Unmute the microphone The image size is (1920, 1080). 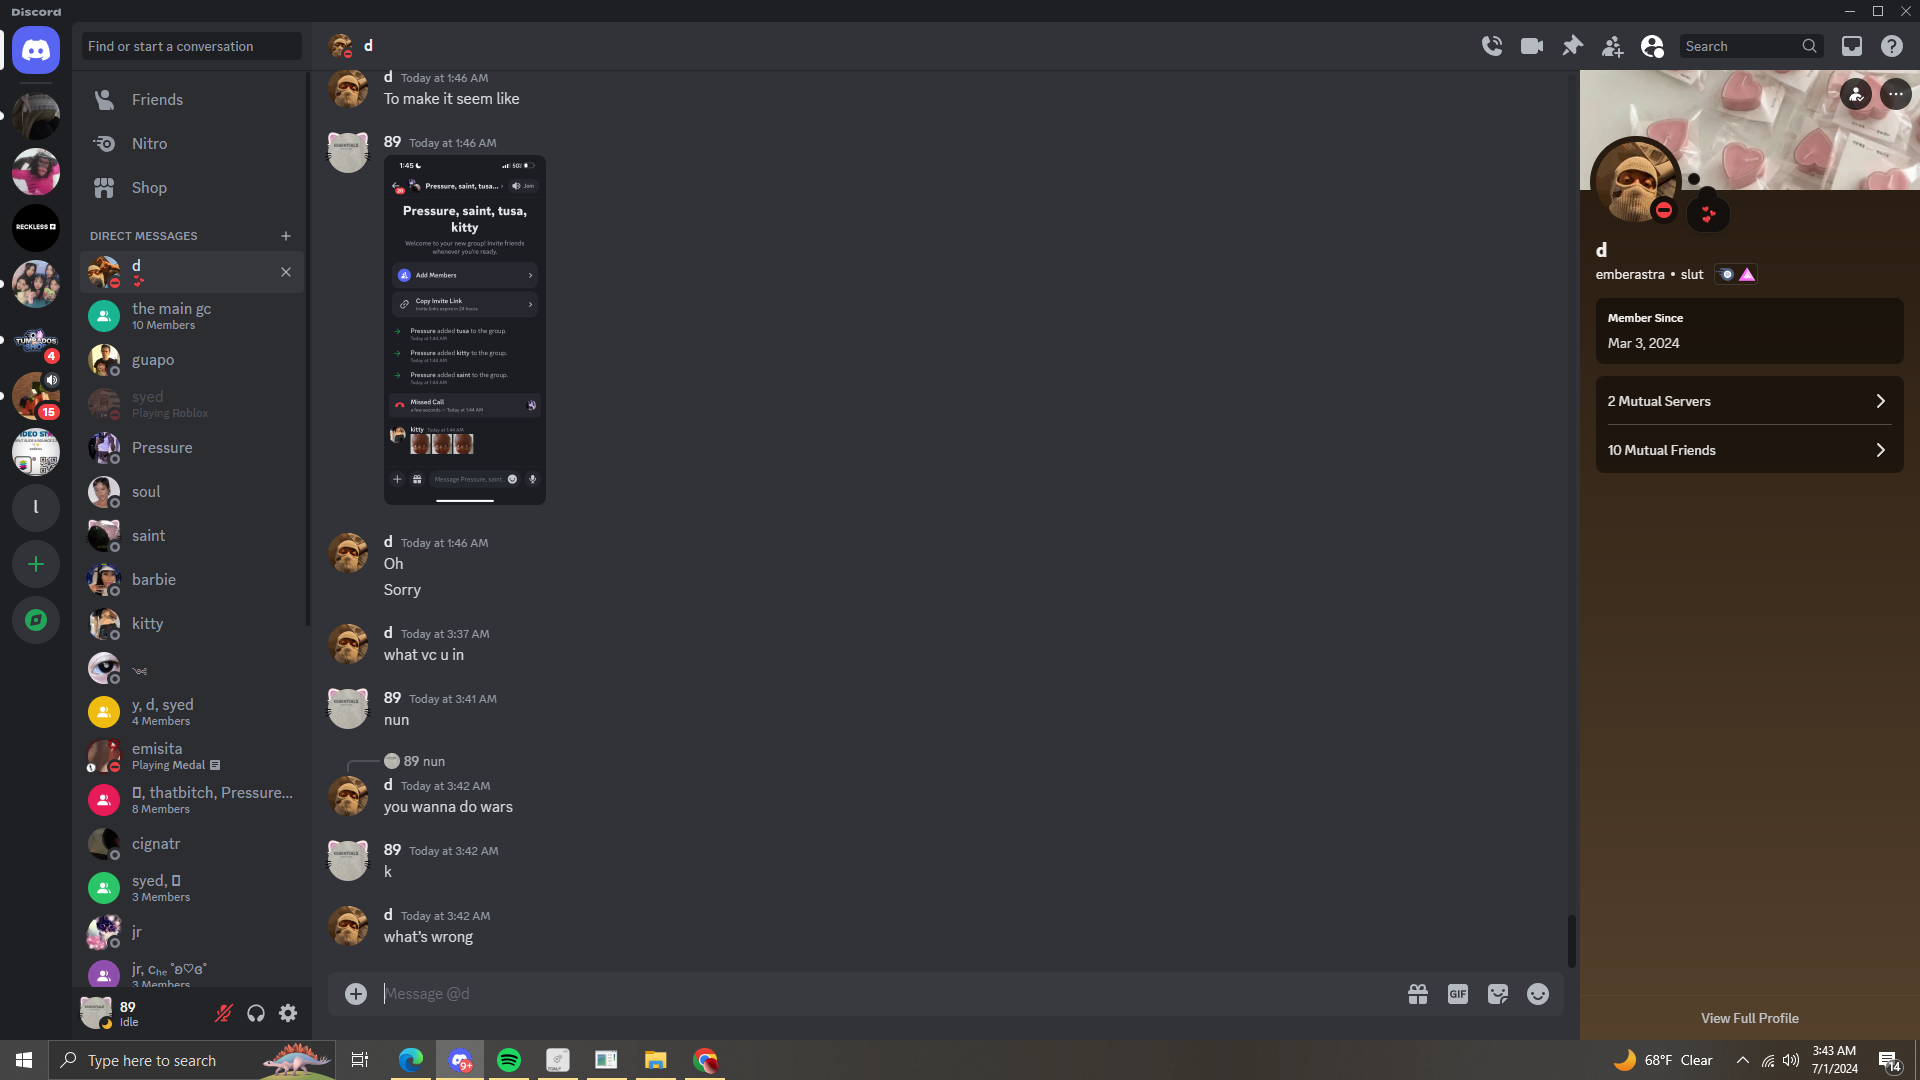point(224,1014)
